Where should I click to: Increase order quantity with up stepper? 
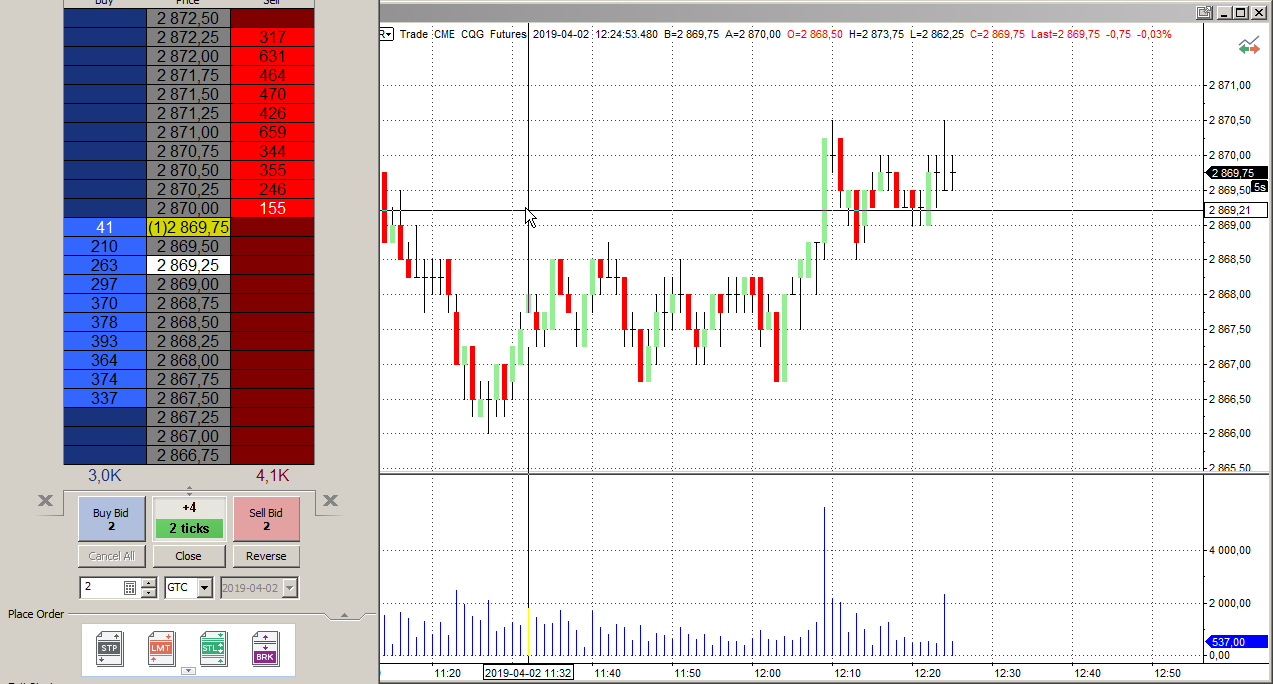point(149,583)
